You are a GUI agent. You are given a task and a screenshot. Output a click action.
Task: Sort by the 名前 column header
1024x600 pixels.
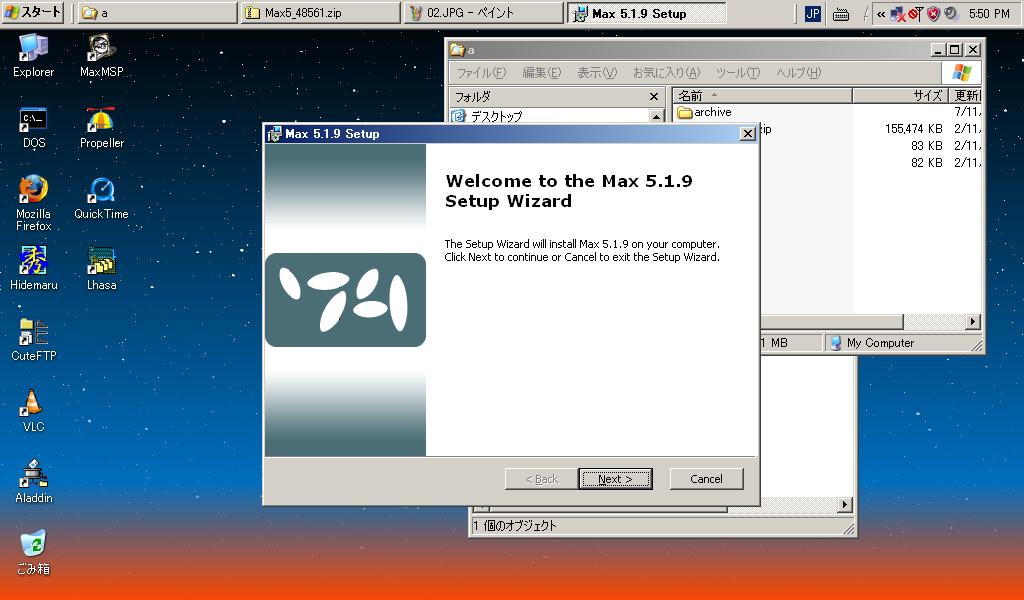pos(762,96)
